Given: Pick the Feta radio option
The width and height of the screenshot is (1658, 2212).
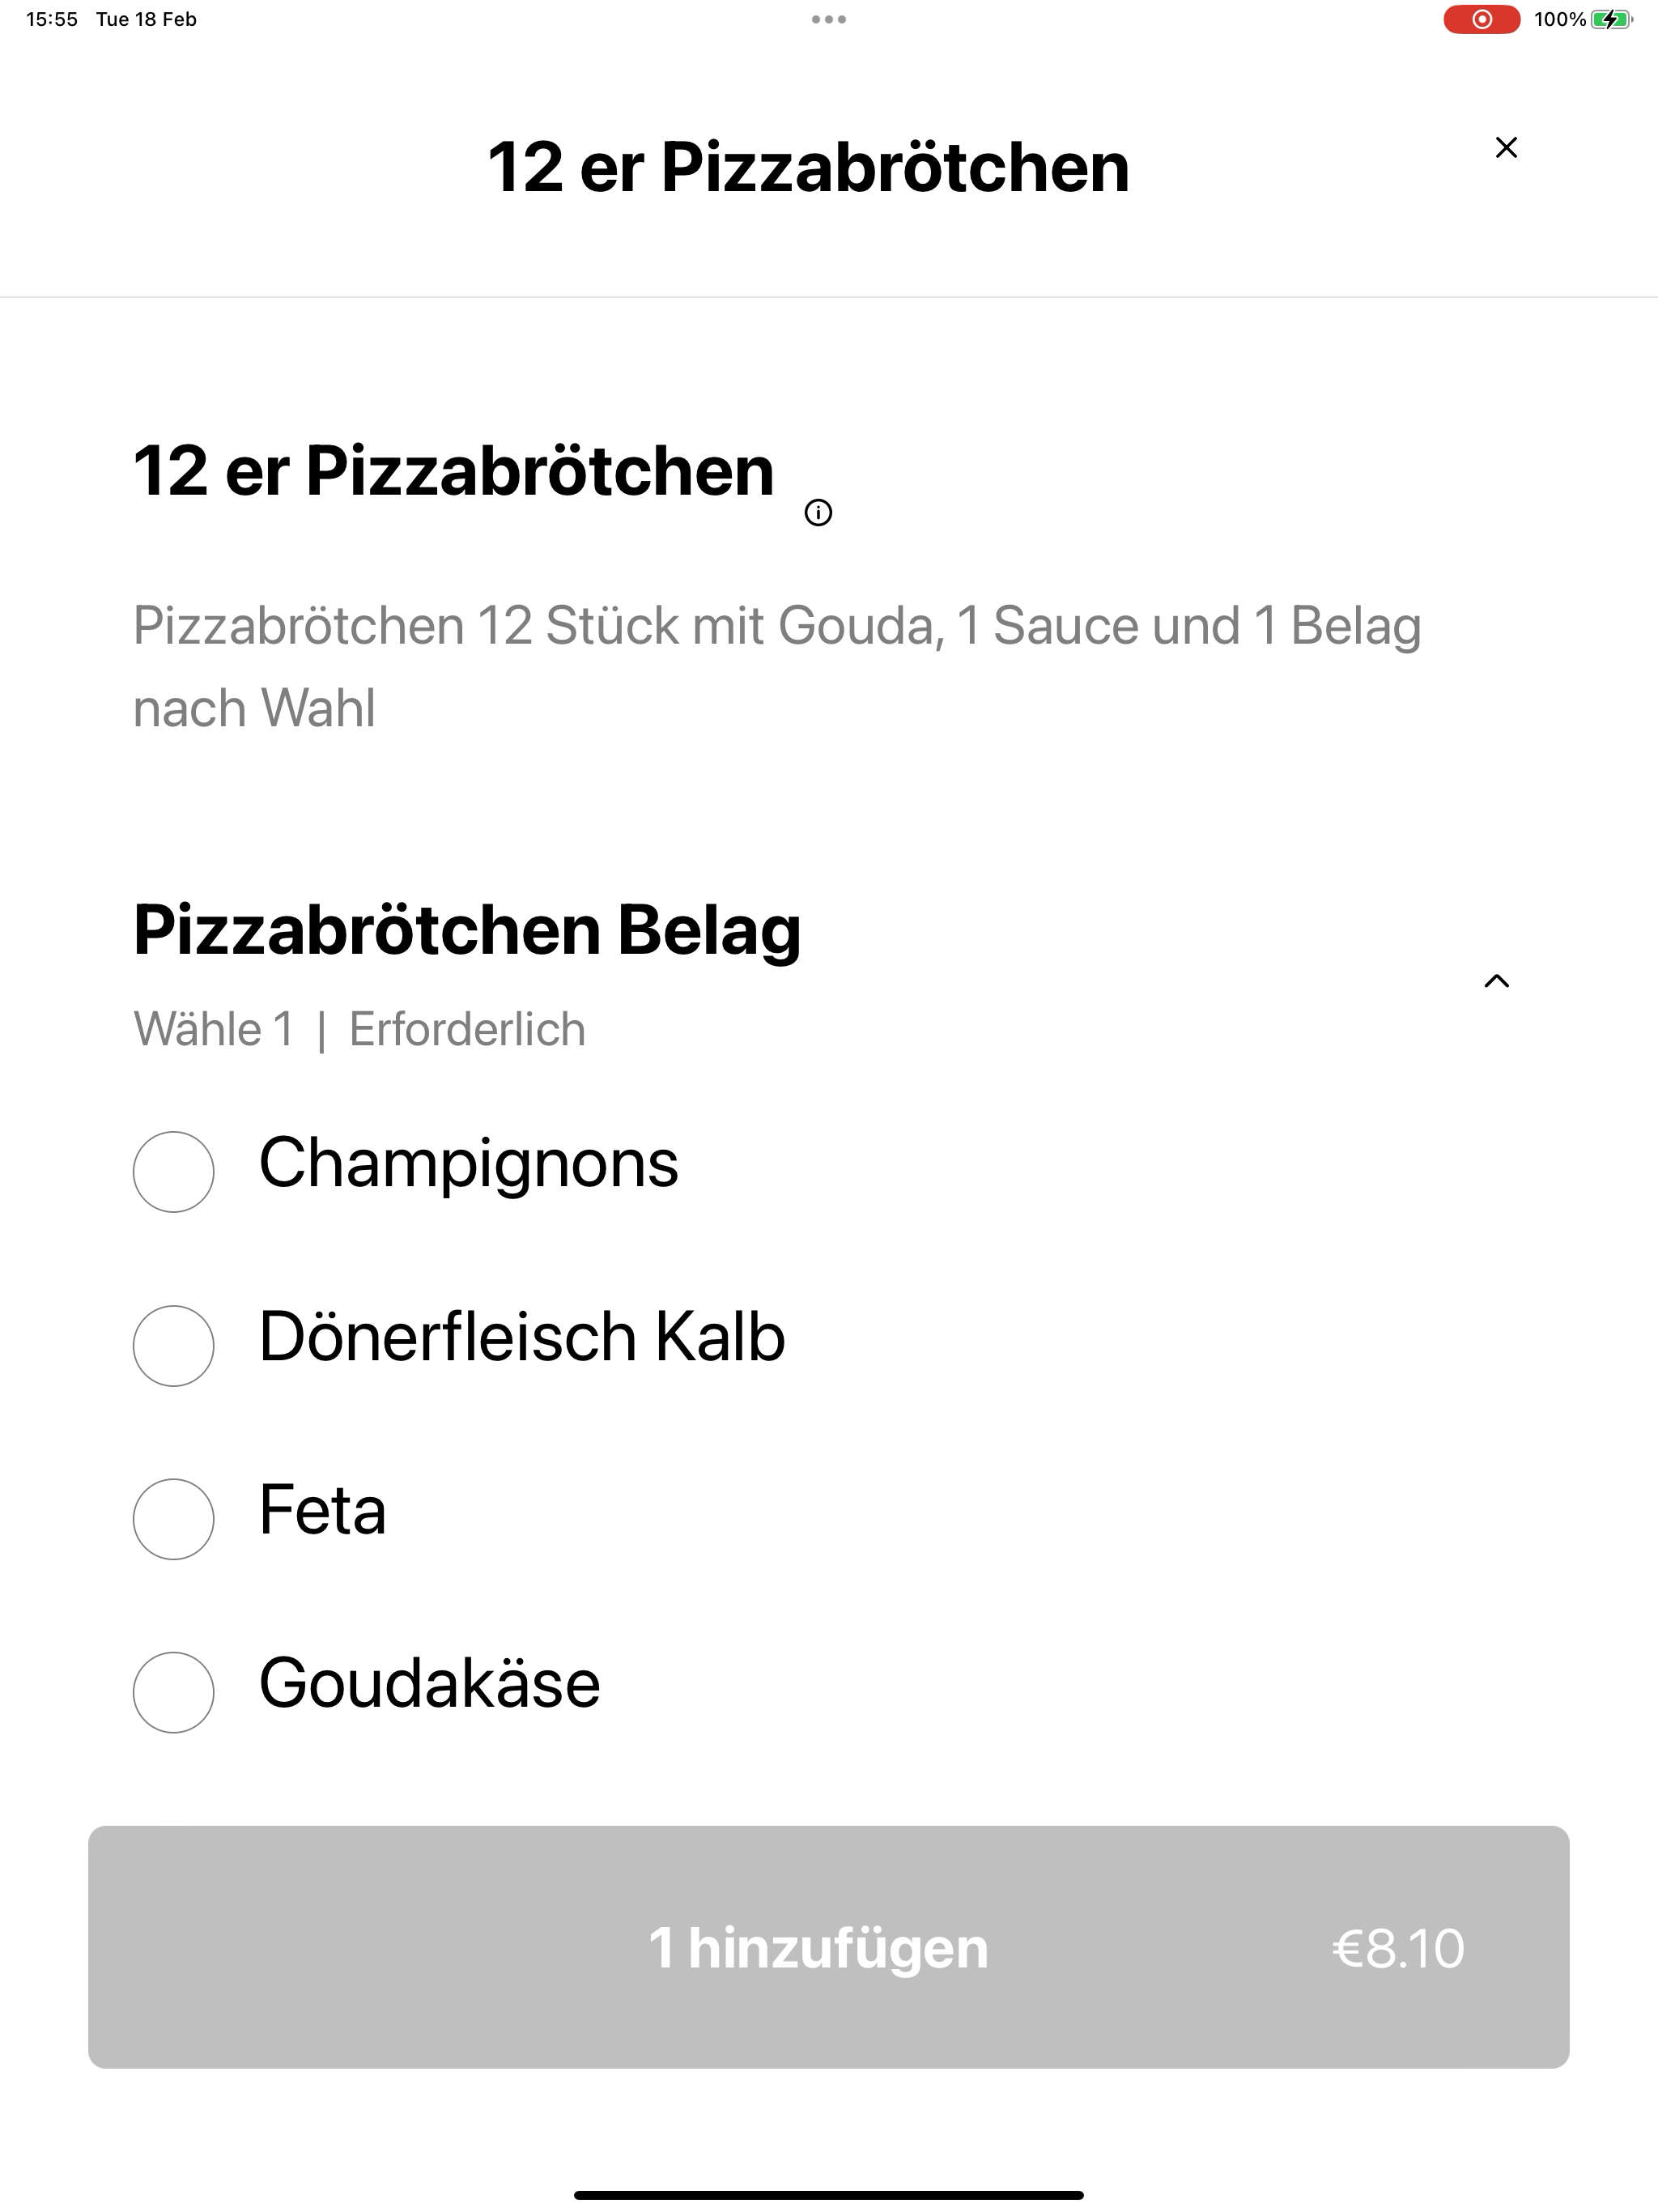Looking at the screenshot, I should pos(174,1519).
